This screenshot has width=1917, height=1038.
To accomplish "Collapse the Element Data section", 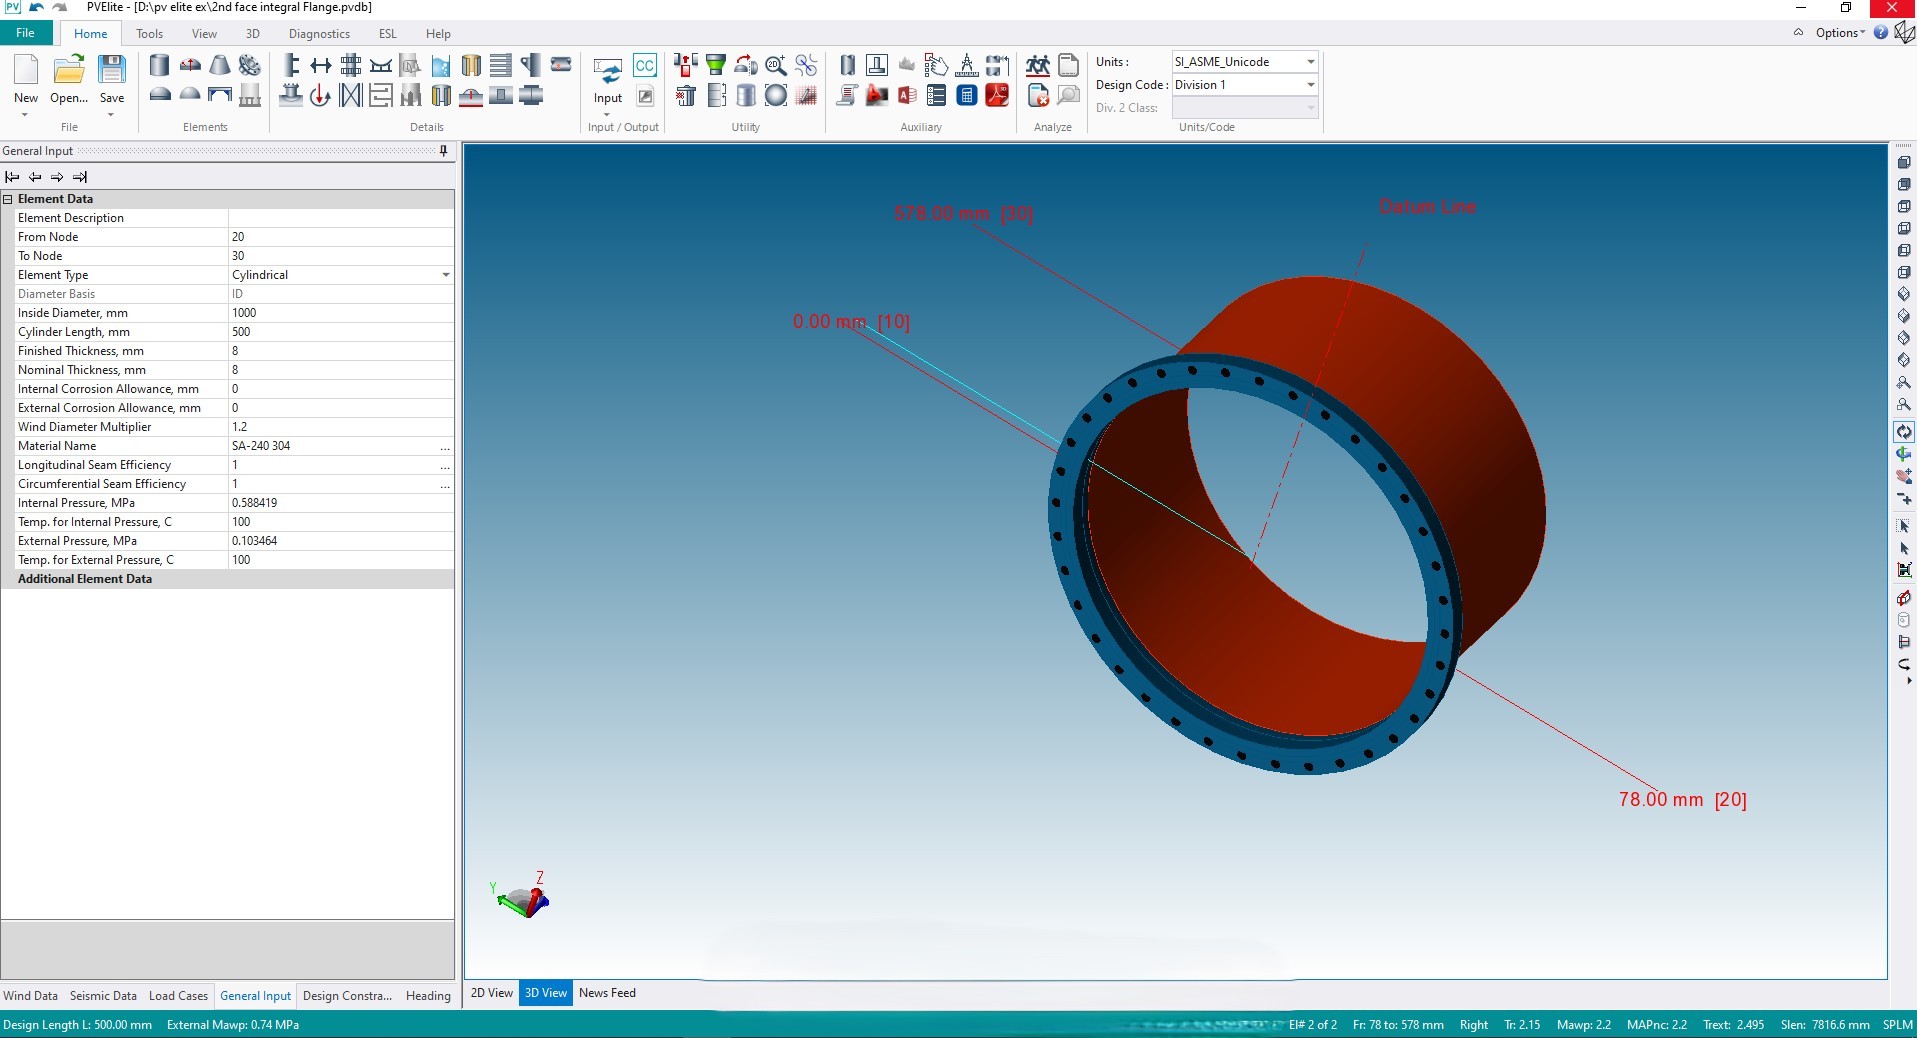I will [x=8, y=199].
